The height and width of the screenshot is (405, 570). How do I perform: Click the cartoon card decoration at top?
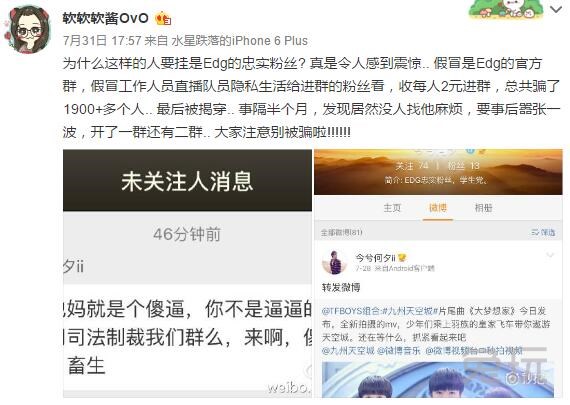[x=506, y=9]
